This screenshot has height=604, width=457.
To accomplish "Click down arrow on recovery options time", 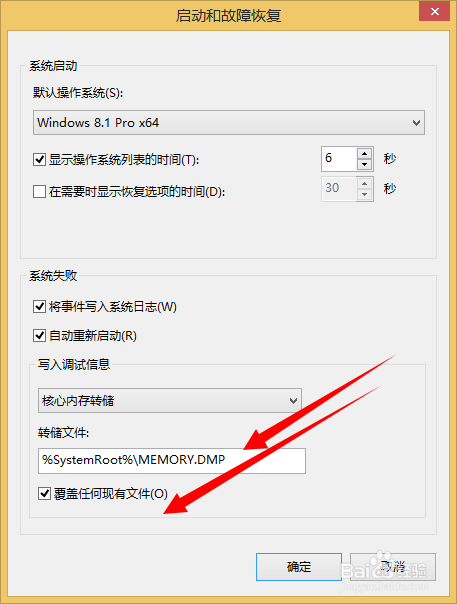I will pyautogui.click(x=365, y=195).
